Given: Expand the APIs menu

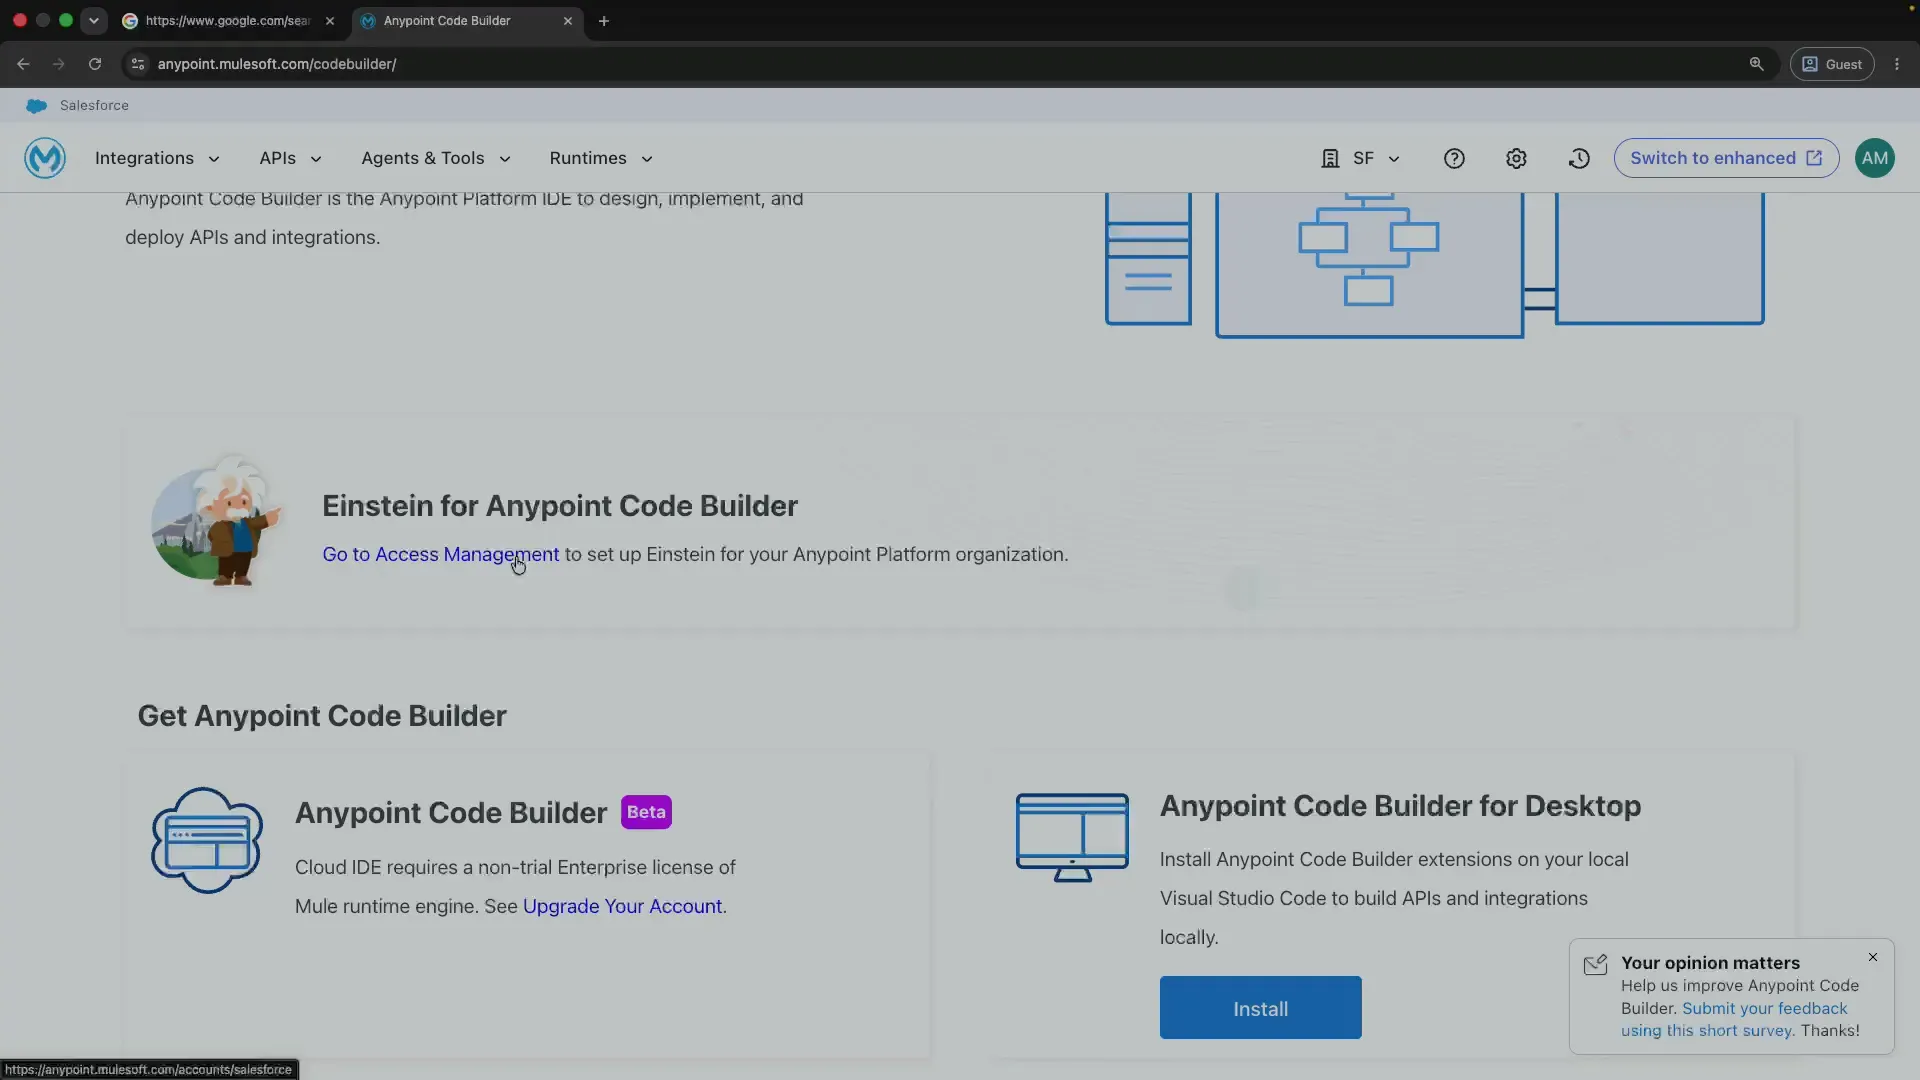Looking at the screenshot, I should pos(290,158).
